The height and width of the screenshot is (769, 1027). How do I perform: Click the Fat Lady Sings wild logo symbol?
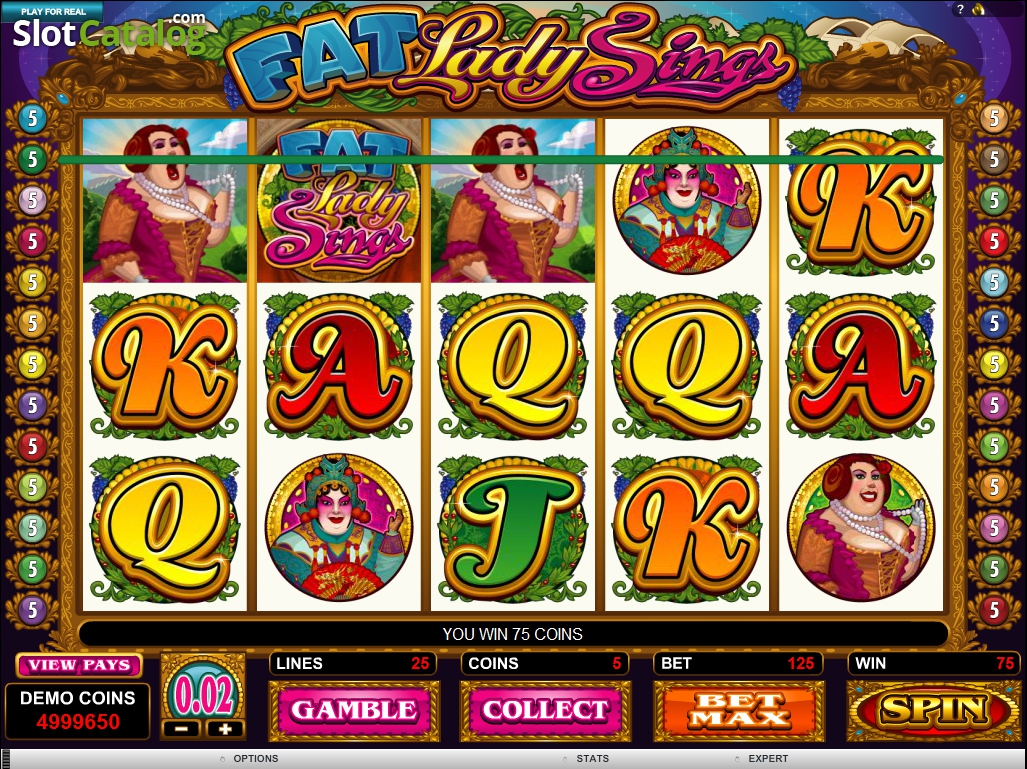click(x=339, y=201)
